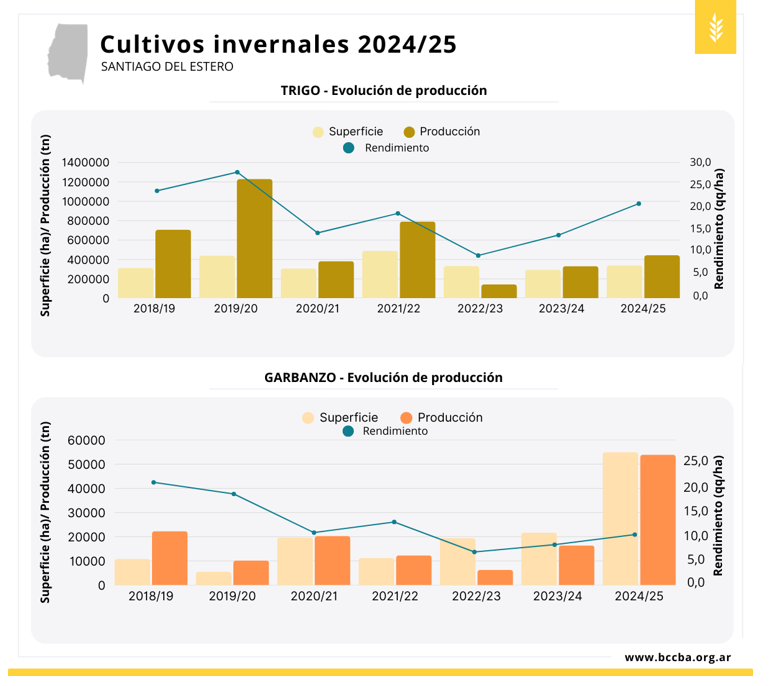The height and width of the screenshot is (686, 772).
Task: Select the Trigo 2019/20 Rendimiento data point
Action: 237,172
